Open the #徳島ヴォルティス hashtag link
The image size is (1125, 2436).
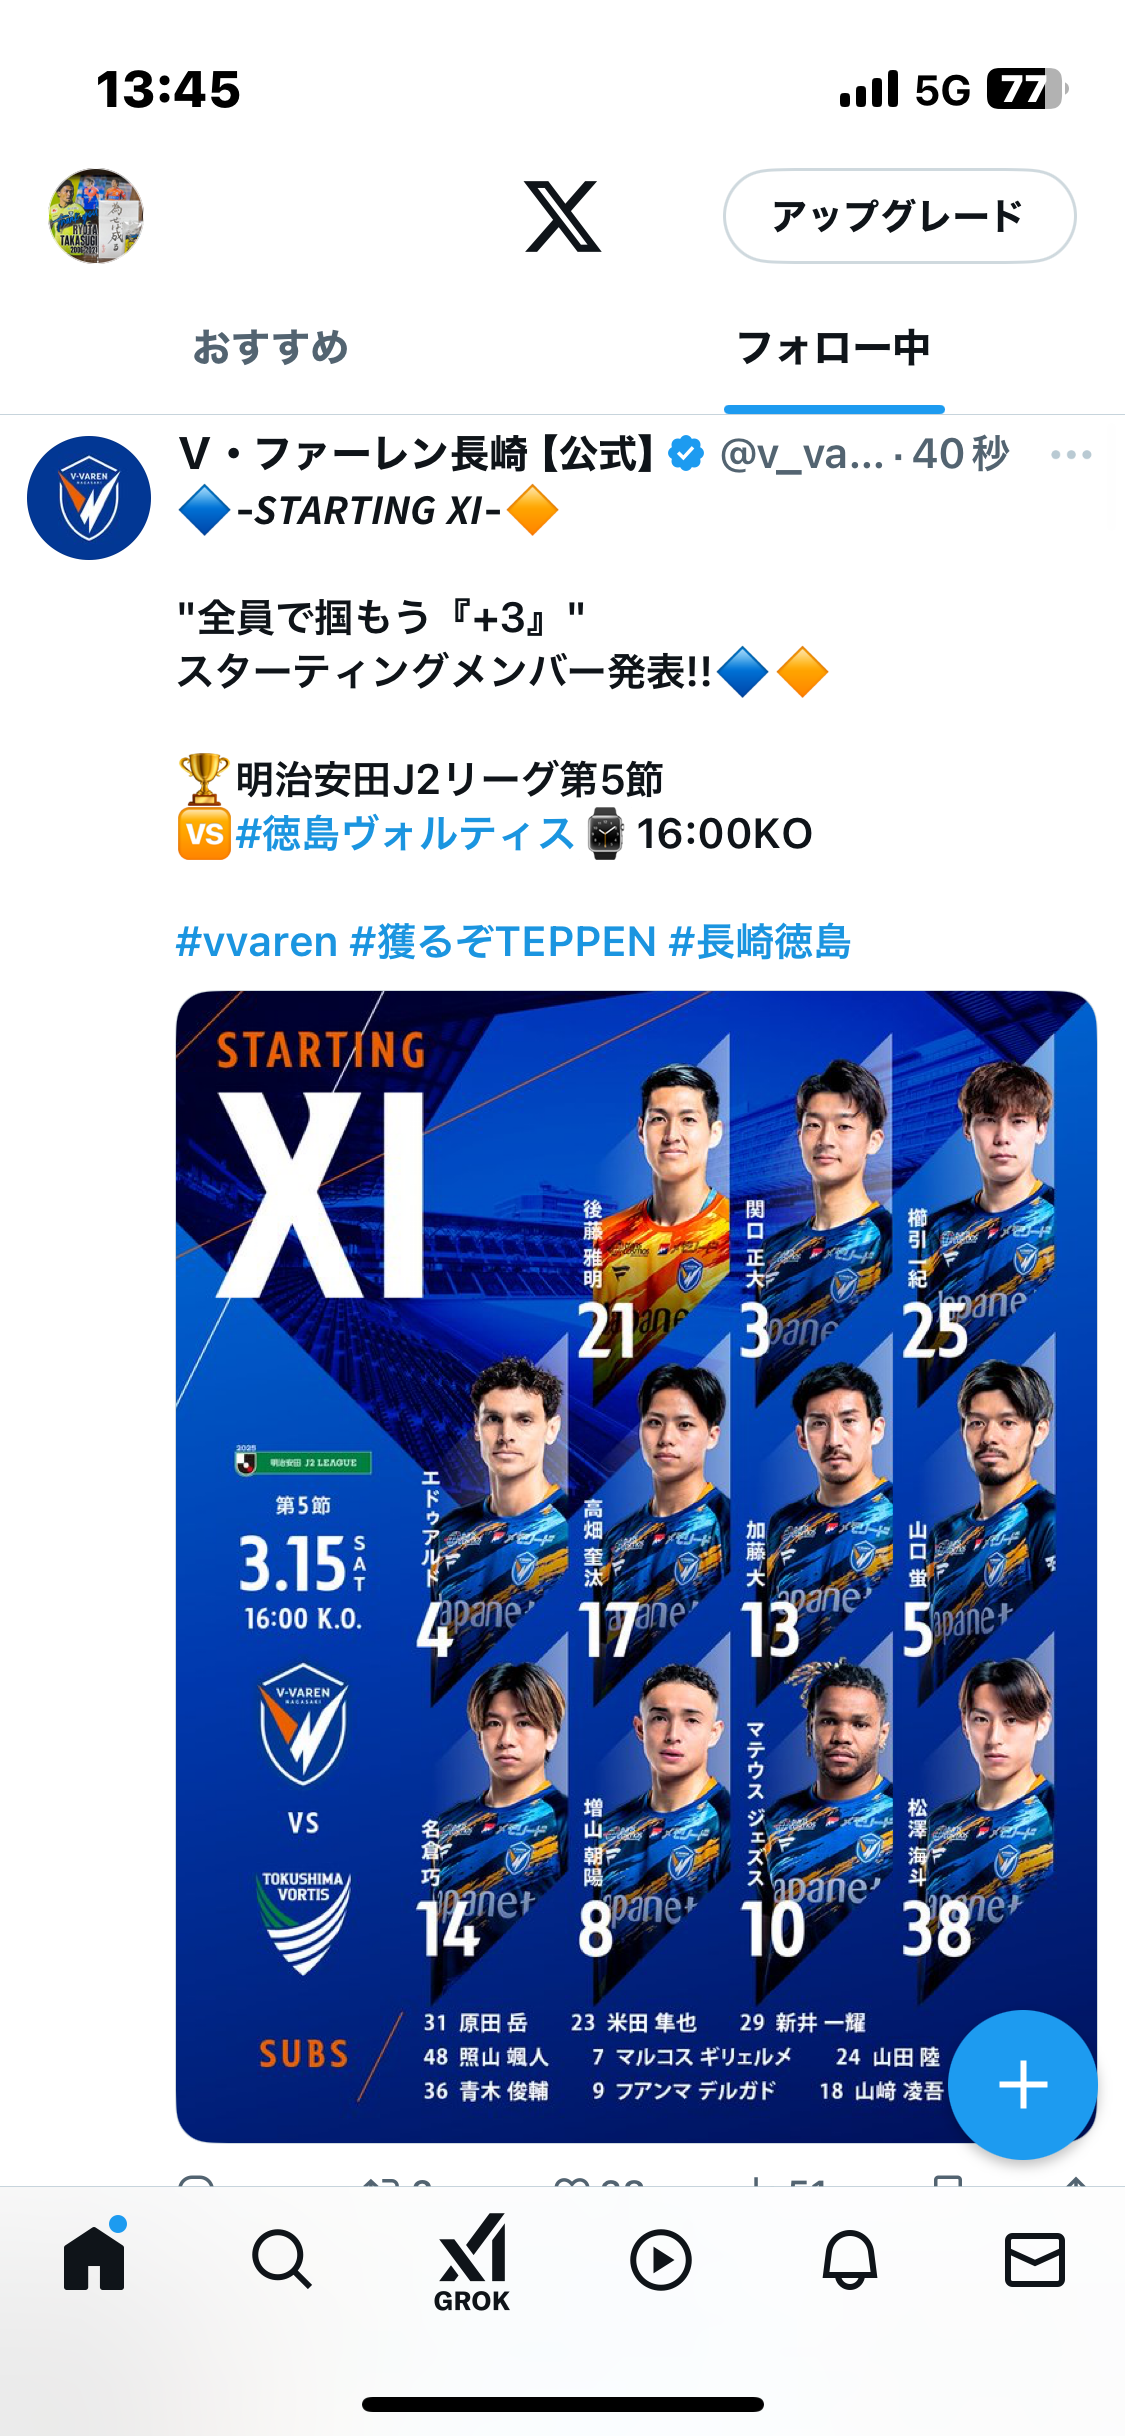(x=405, y=833)
